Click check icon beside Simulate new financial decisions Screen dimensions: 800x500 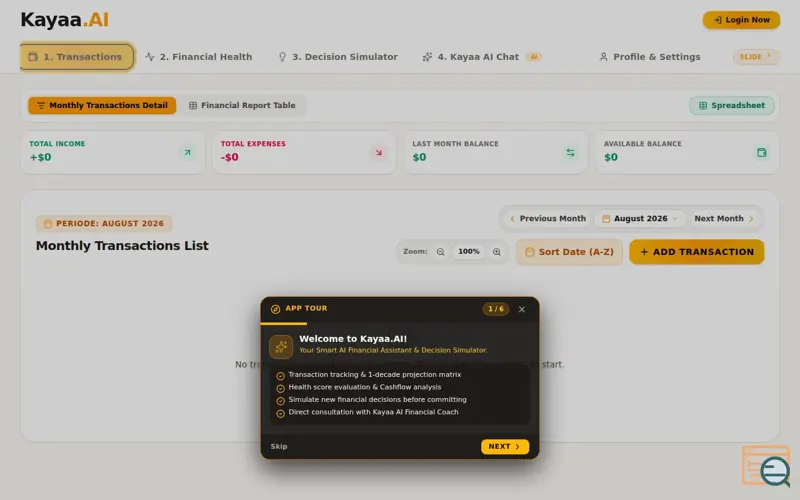click(x=280, y=401)
